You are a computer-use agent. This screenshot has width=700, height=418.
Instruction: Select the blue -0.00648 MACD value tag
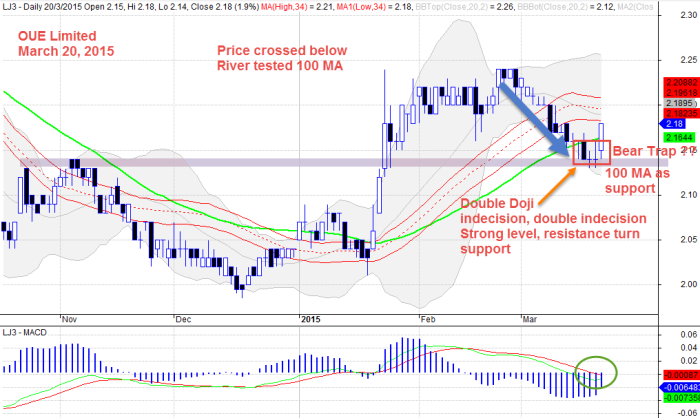[x=679, y=387]
